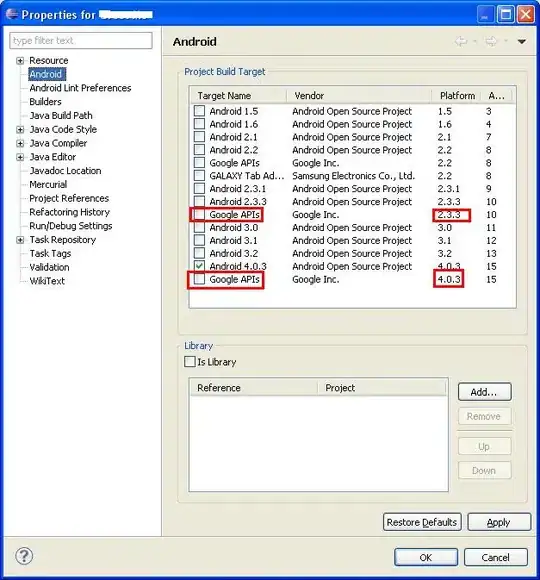
Task: Open the Builders properties page
Action: tap(45, 102)
